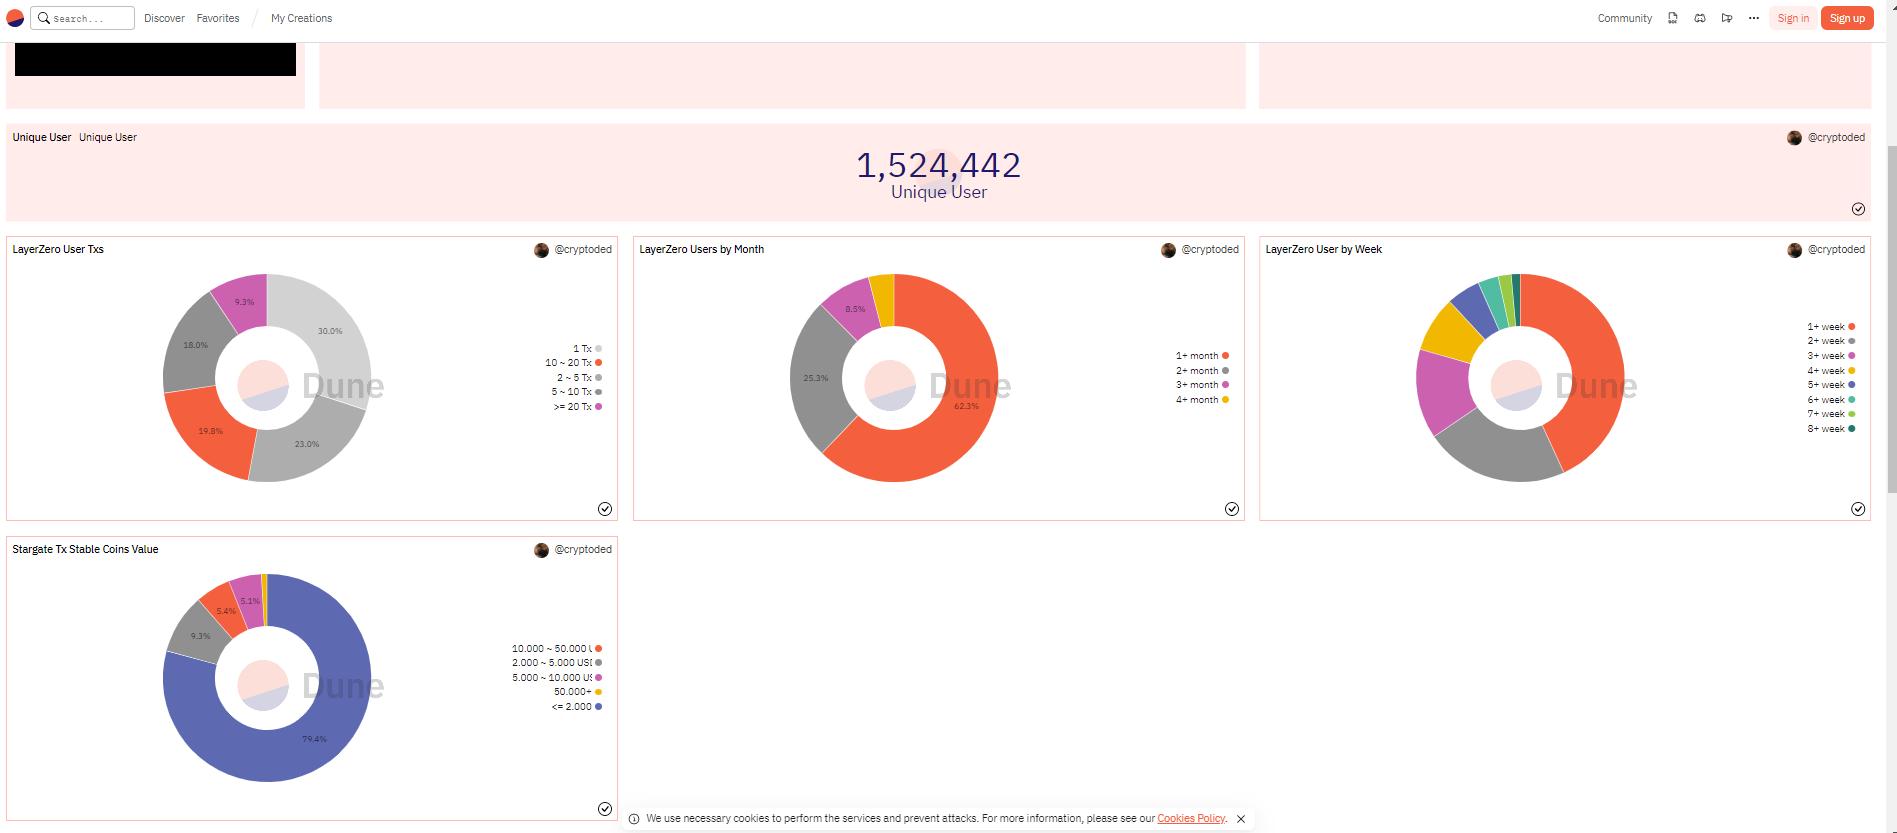Open the Favorites tab
This screenshot has height=833, width=1897.
click(218, 18)
